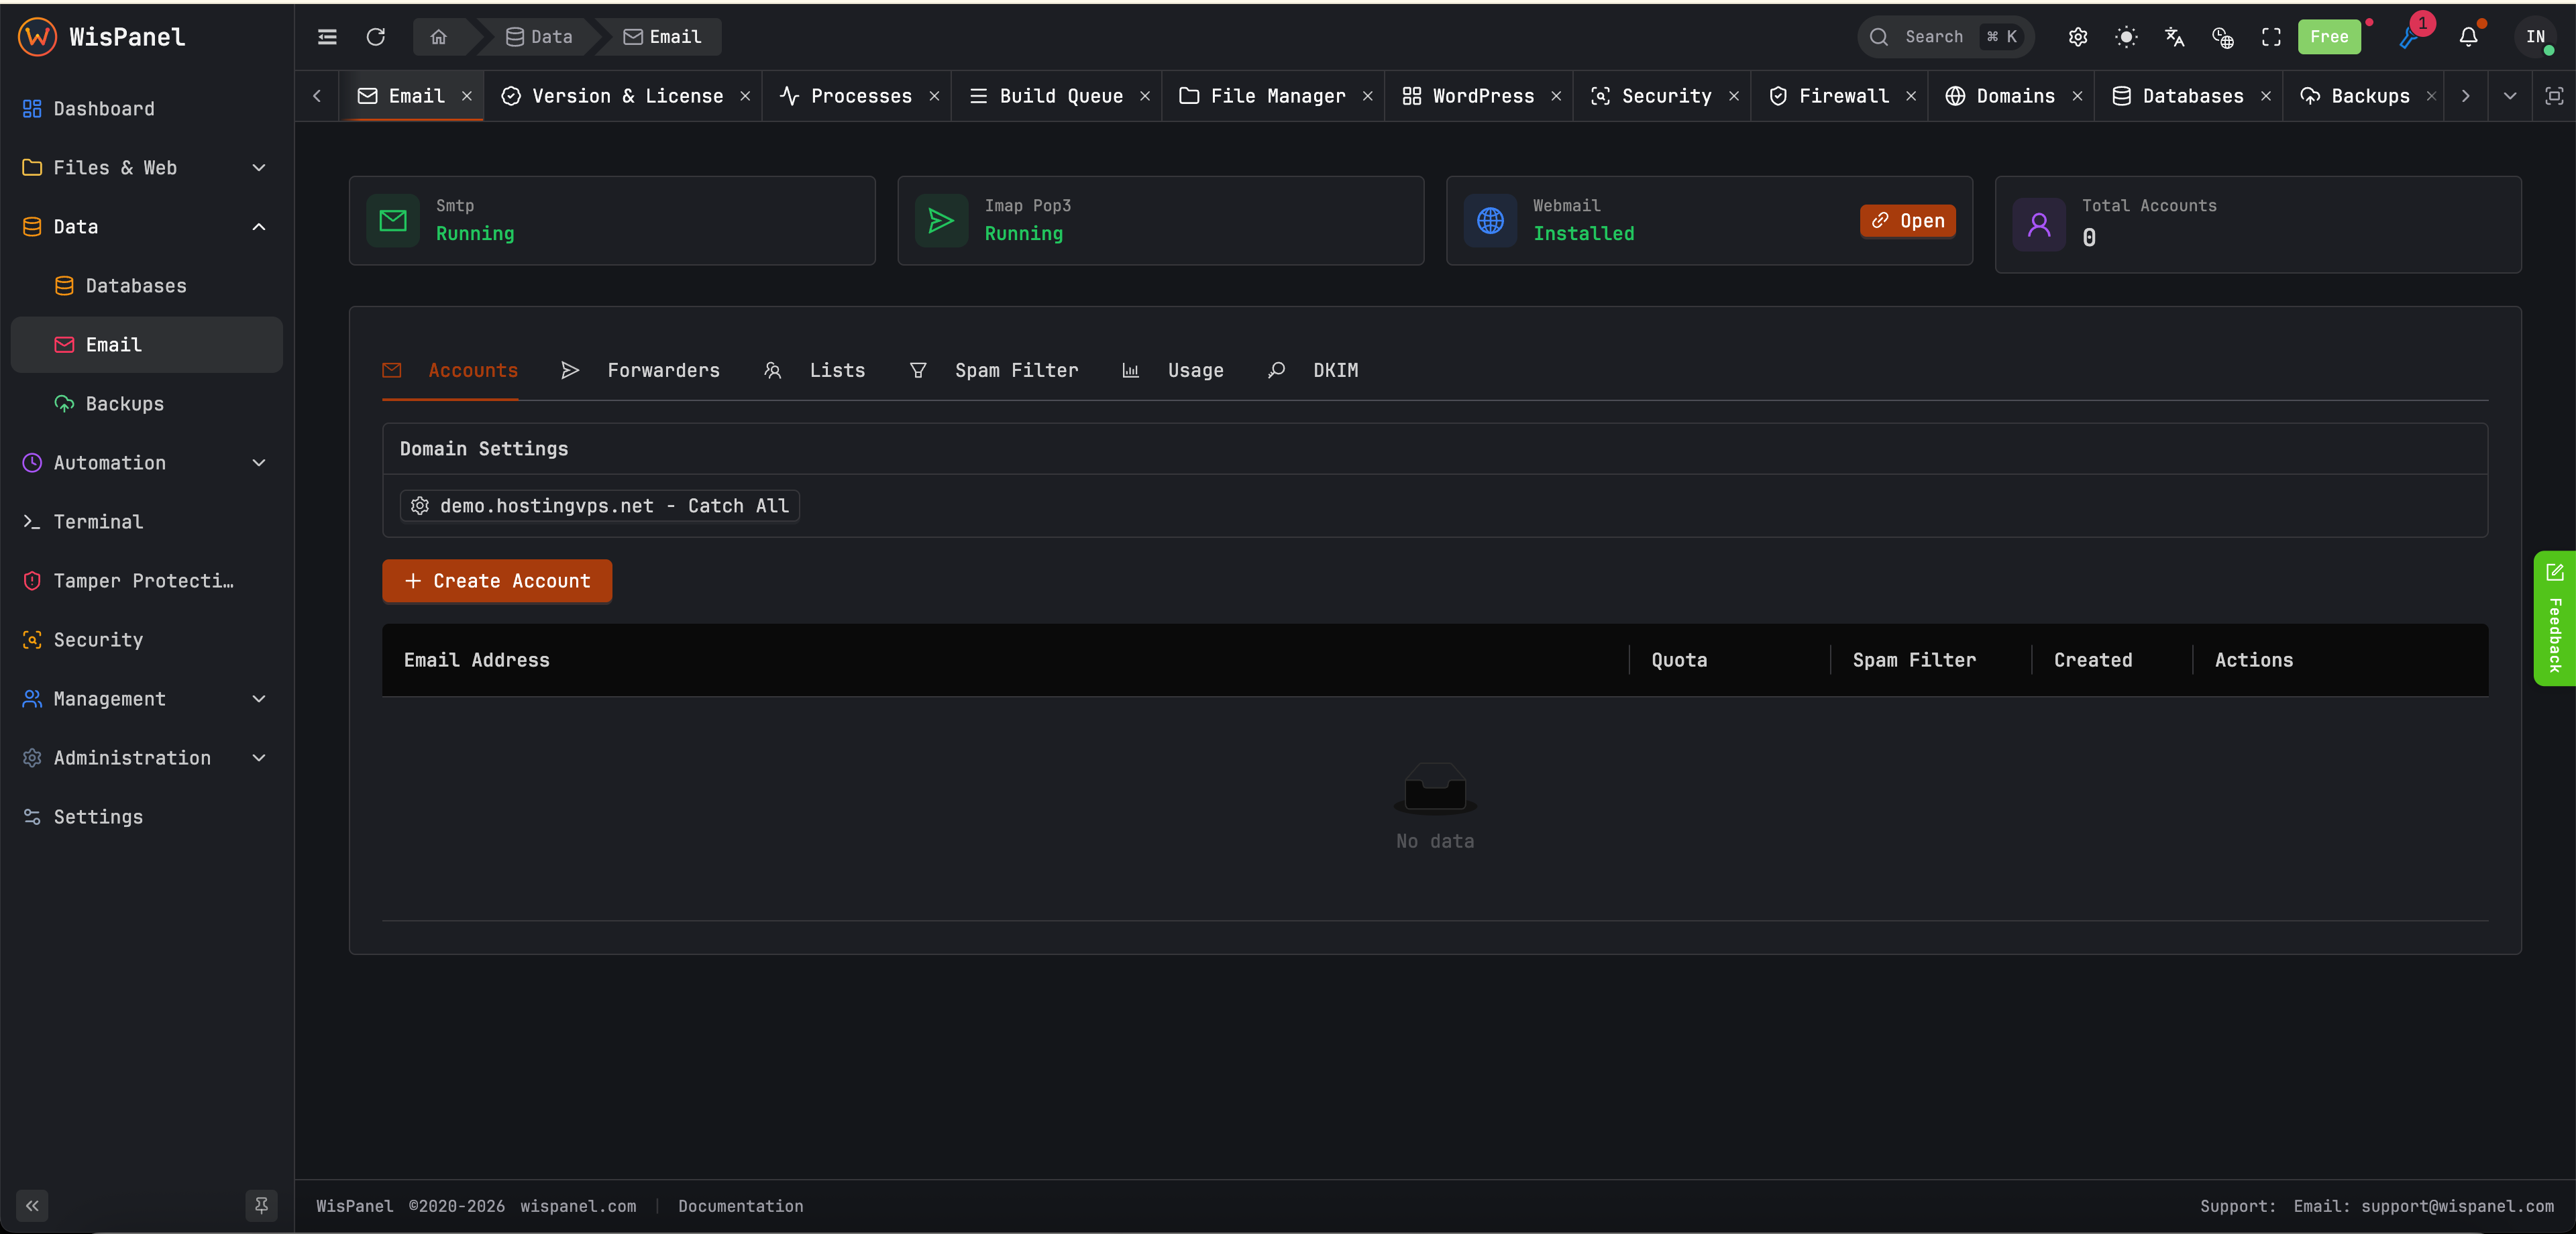Open Databases in sidebar
Image resolution: width=2576 pixels, height=1234 pixels.
click(146, 285)
